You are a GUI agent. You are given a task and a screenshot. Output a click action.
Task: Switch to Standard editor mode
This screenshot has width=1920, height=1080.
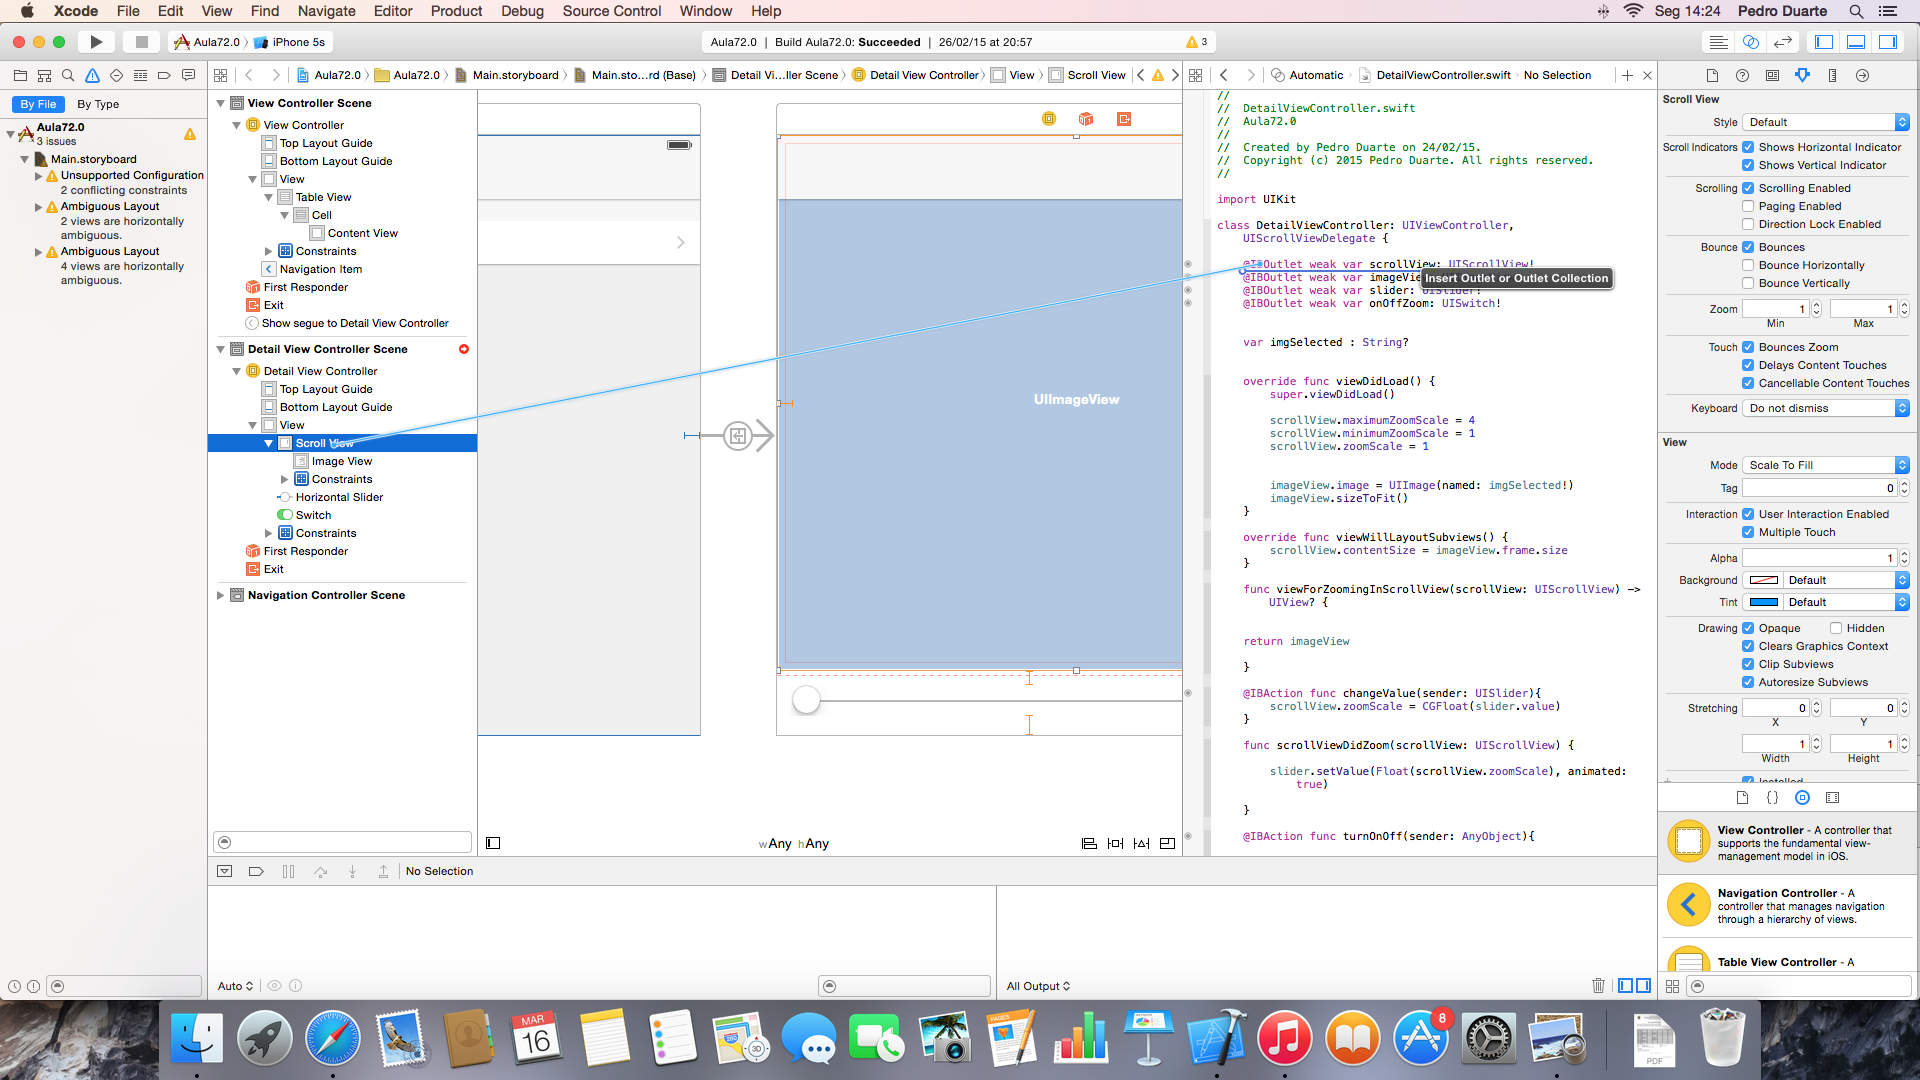[1718, 42]
